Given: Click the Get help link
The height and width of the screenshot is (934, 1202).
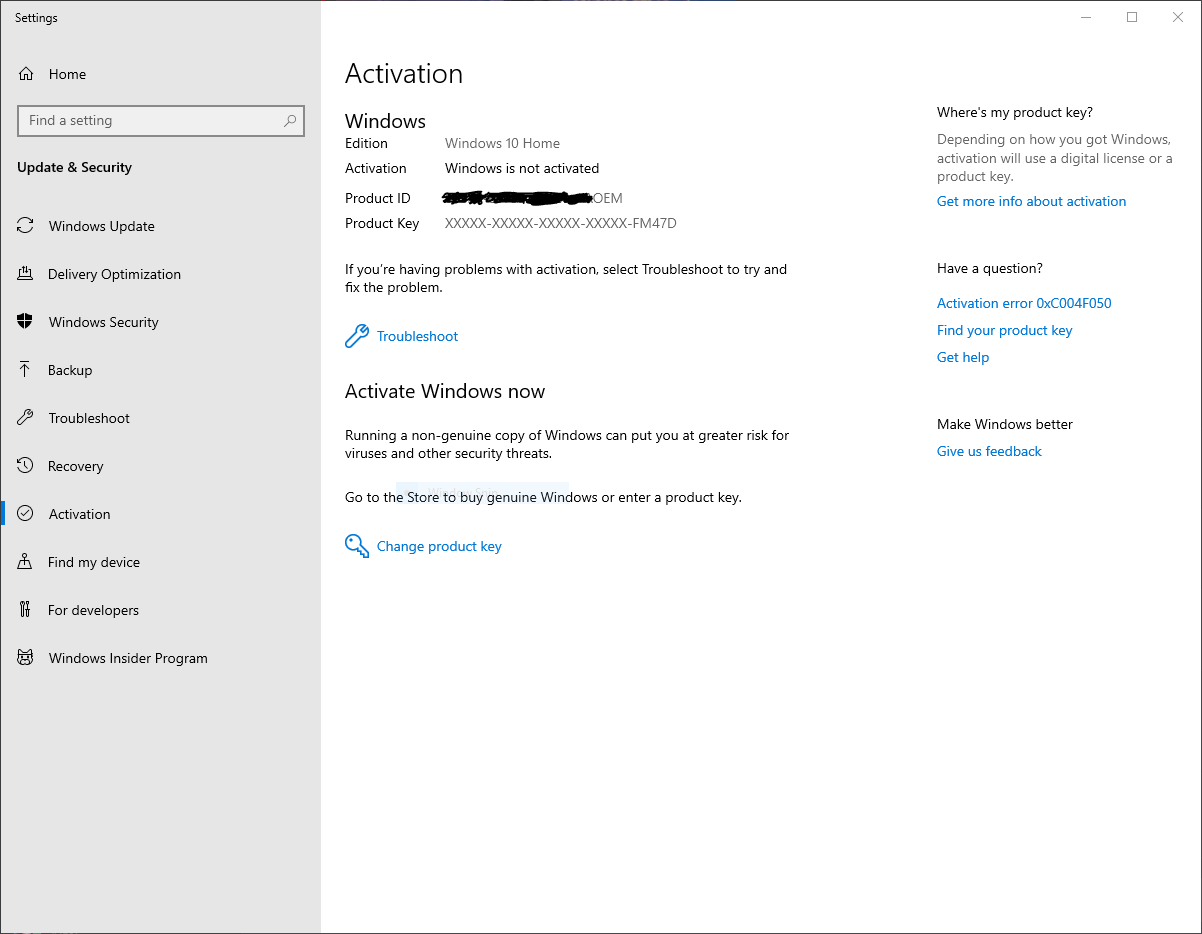Looking at the screenshot, I should 963,357.
